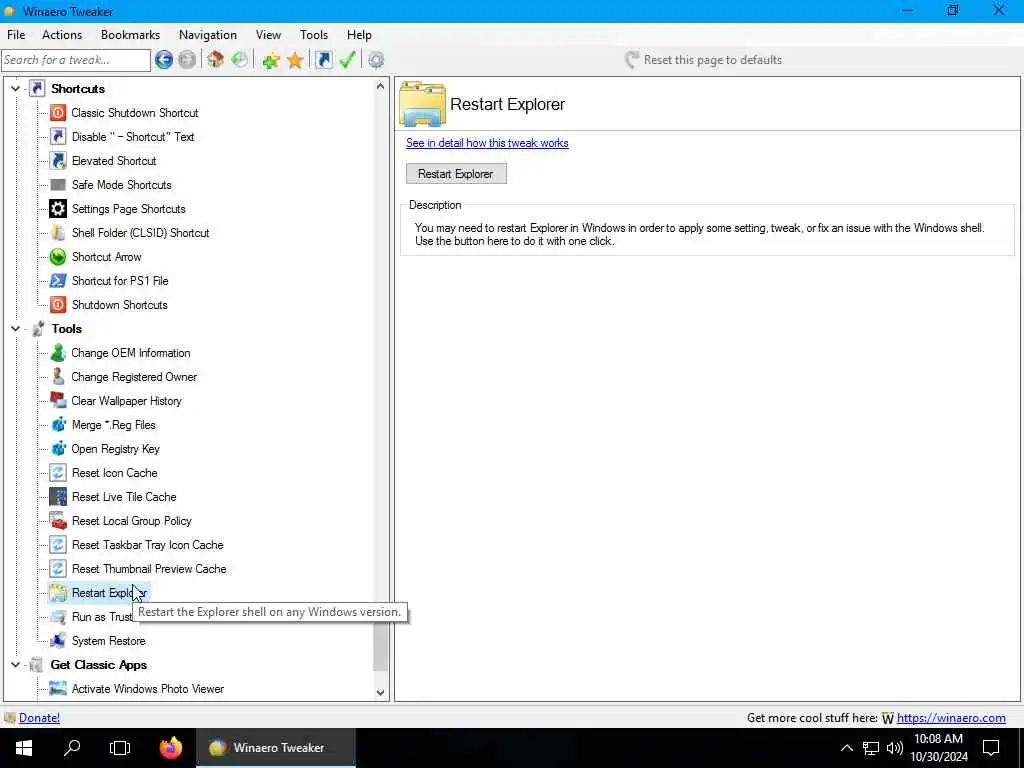Click the Reset Local Group Policy icon
The width and height of the screenshot is (1024, 768).
pos(58,521)
